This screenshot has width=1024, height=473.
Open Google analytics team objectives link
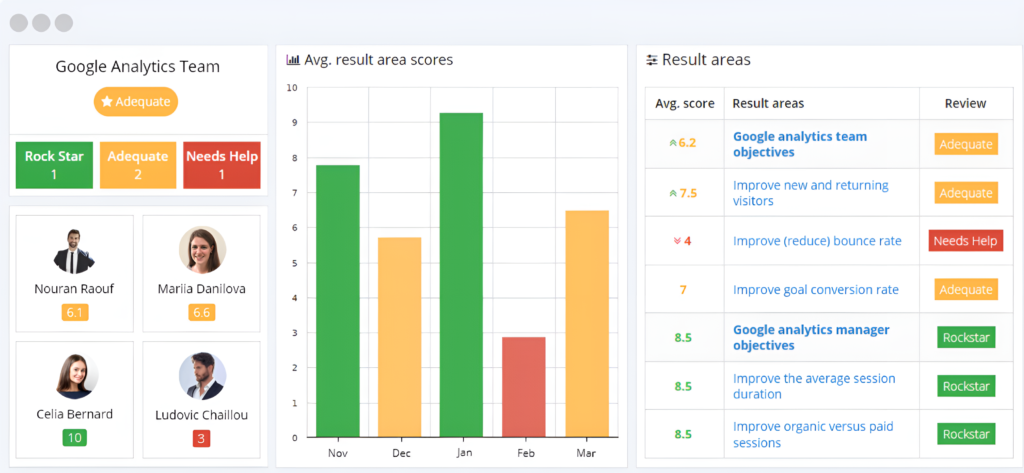pos(799,144)
